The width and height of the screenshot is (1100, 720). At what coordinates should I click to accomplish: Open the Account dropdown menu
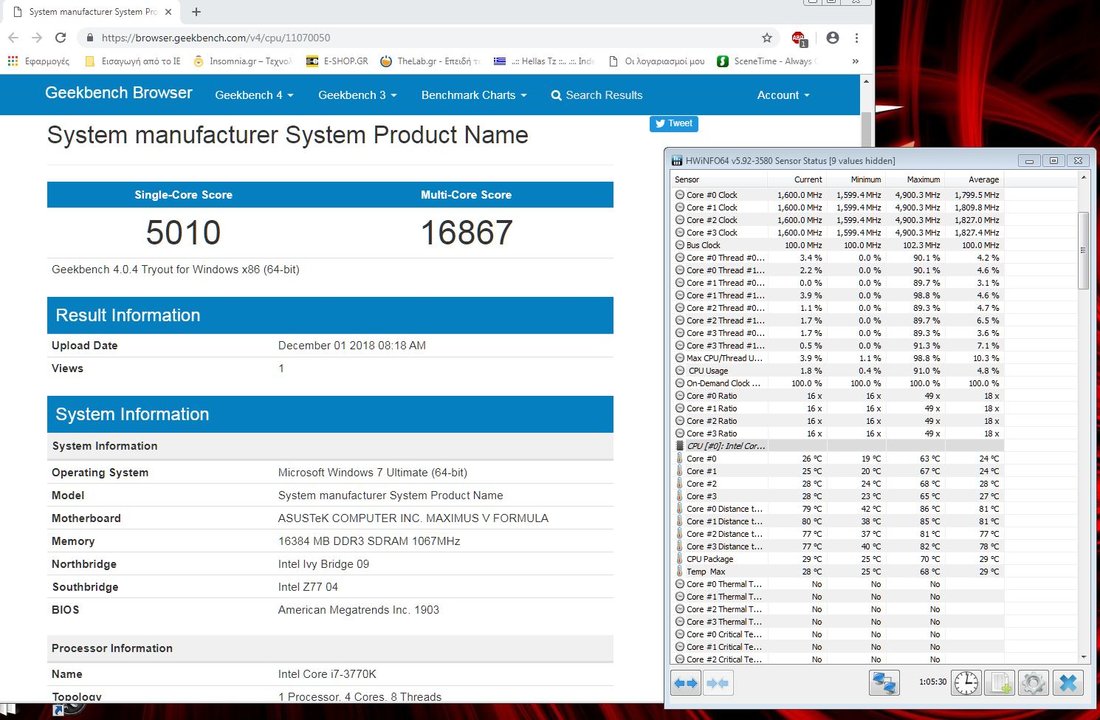(783, 95)
